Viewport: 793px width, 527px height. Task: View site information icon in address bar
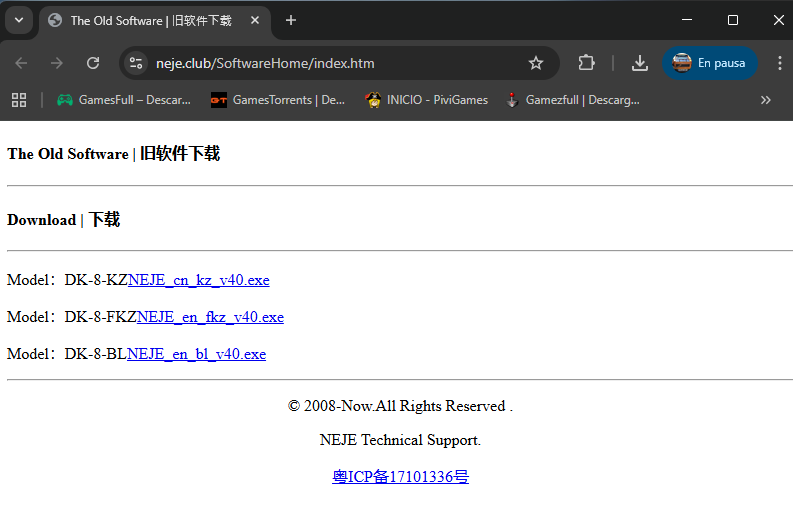click(x=137, y=63)
